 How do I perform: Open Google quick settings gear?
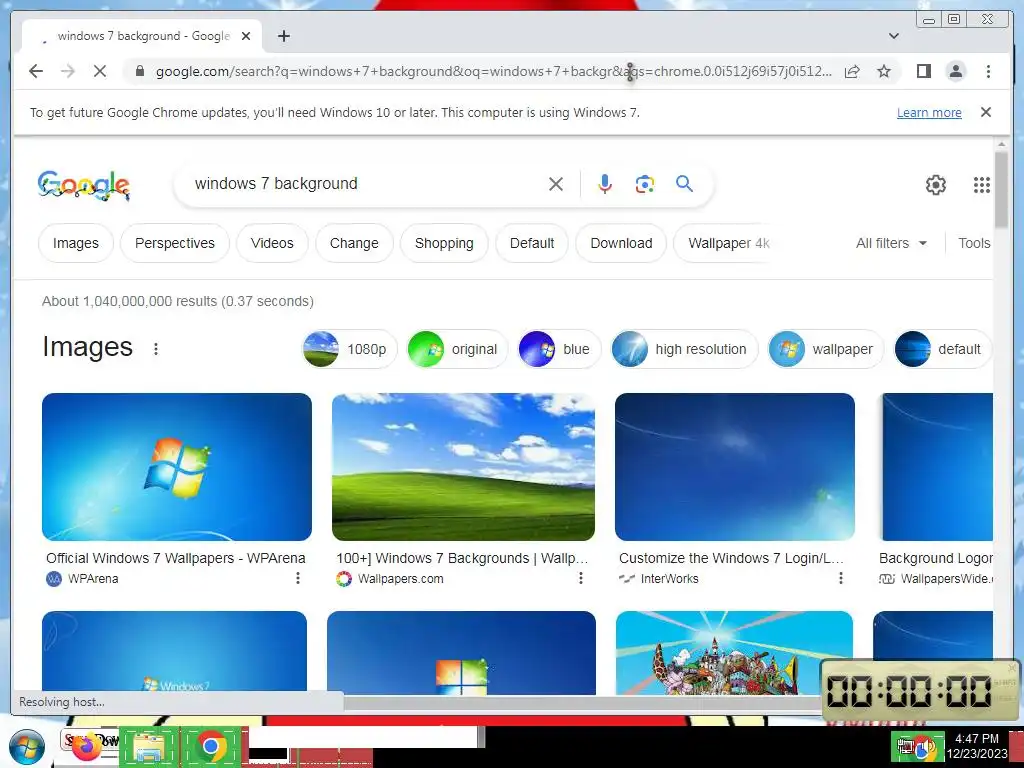click(935, 185)
